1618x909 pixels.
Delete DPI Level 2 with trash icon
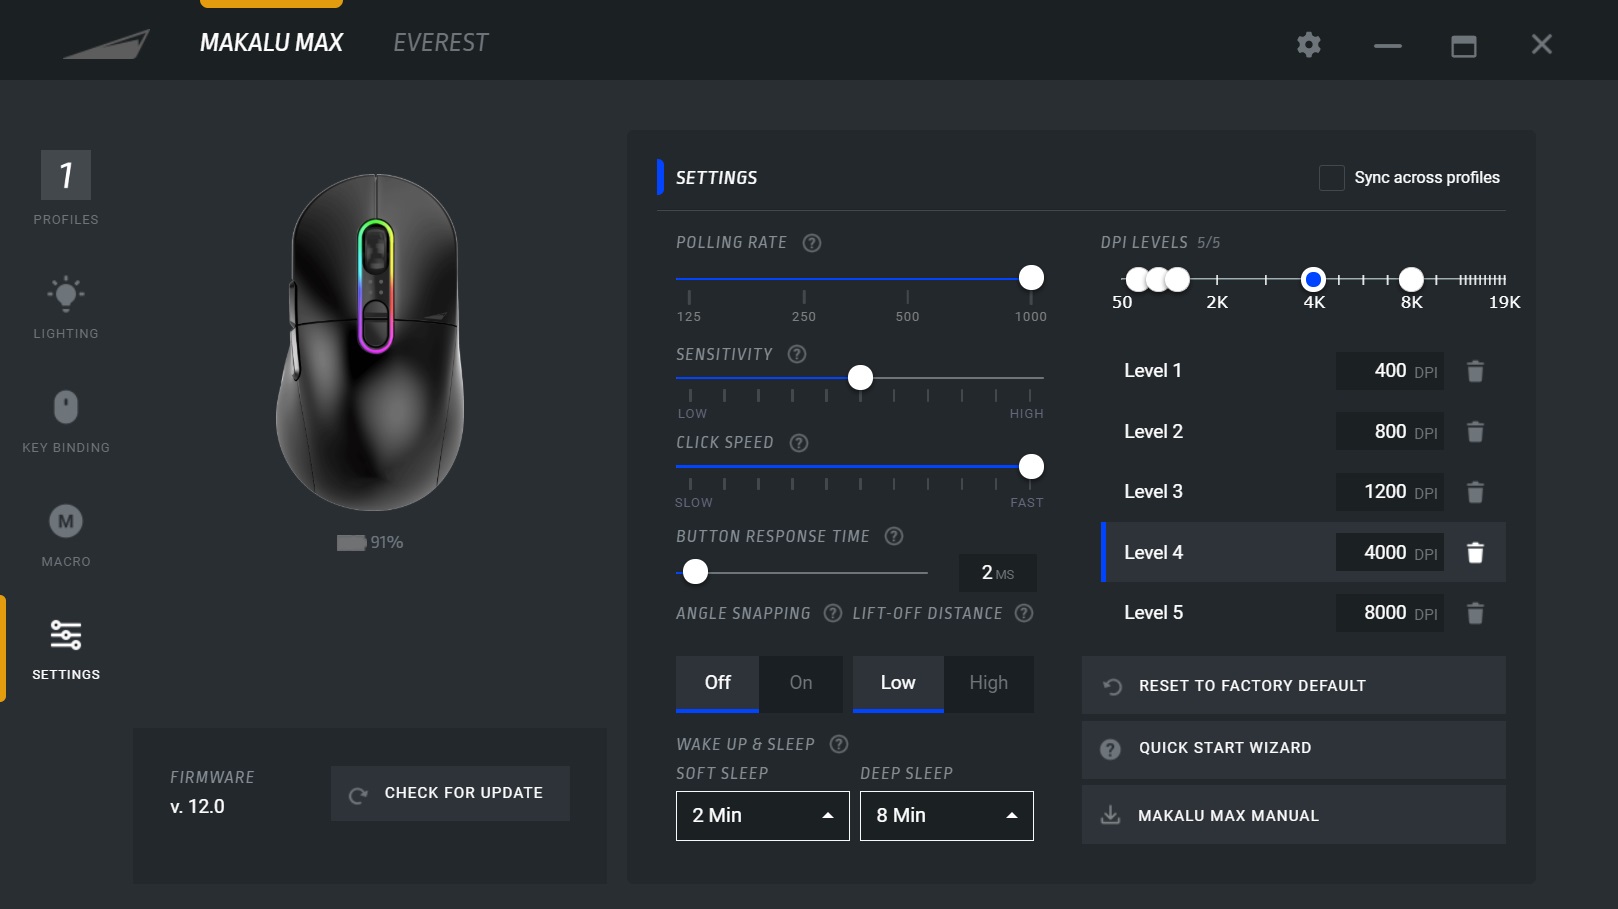tap(1475, 432)
